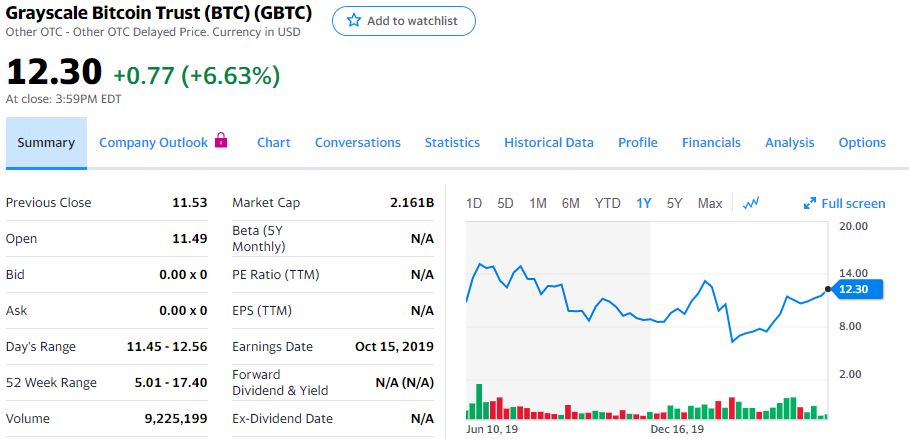Image resolution: width=909 pixels, height=439 pixels.
Task: Open the chart comparison line icon
Action: click(751, 203)
